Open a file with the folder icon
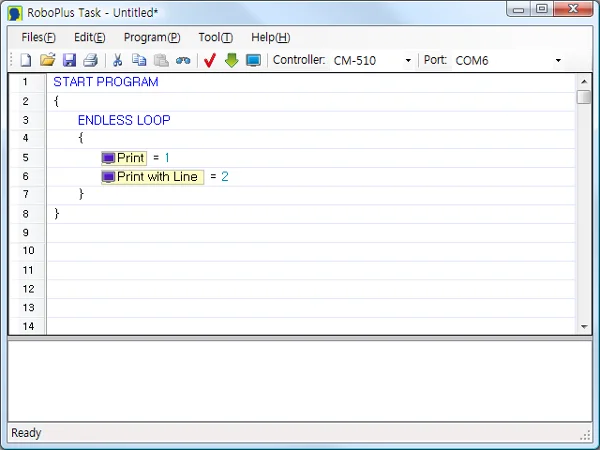The image size is (600, 450). coord(47,60)
